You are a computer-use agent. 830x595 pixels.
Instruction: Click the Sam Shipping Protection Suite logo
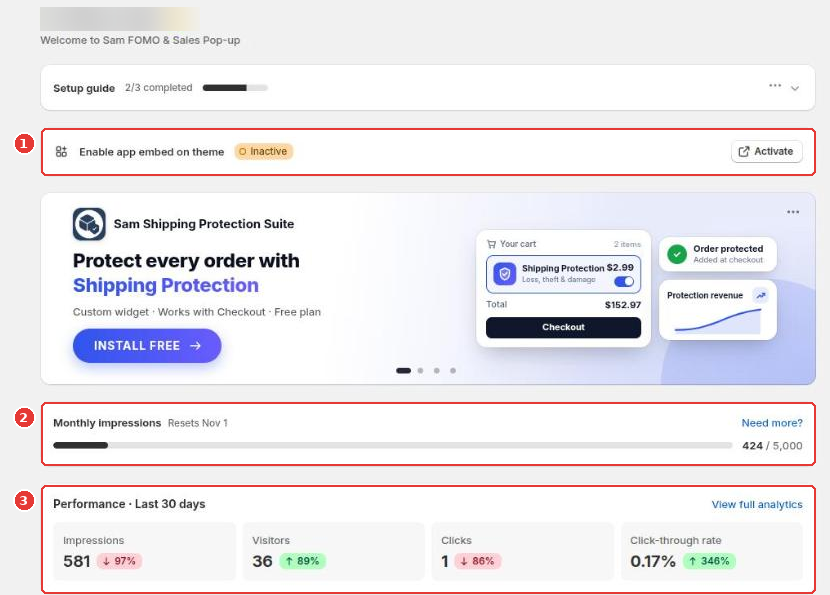89,224
